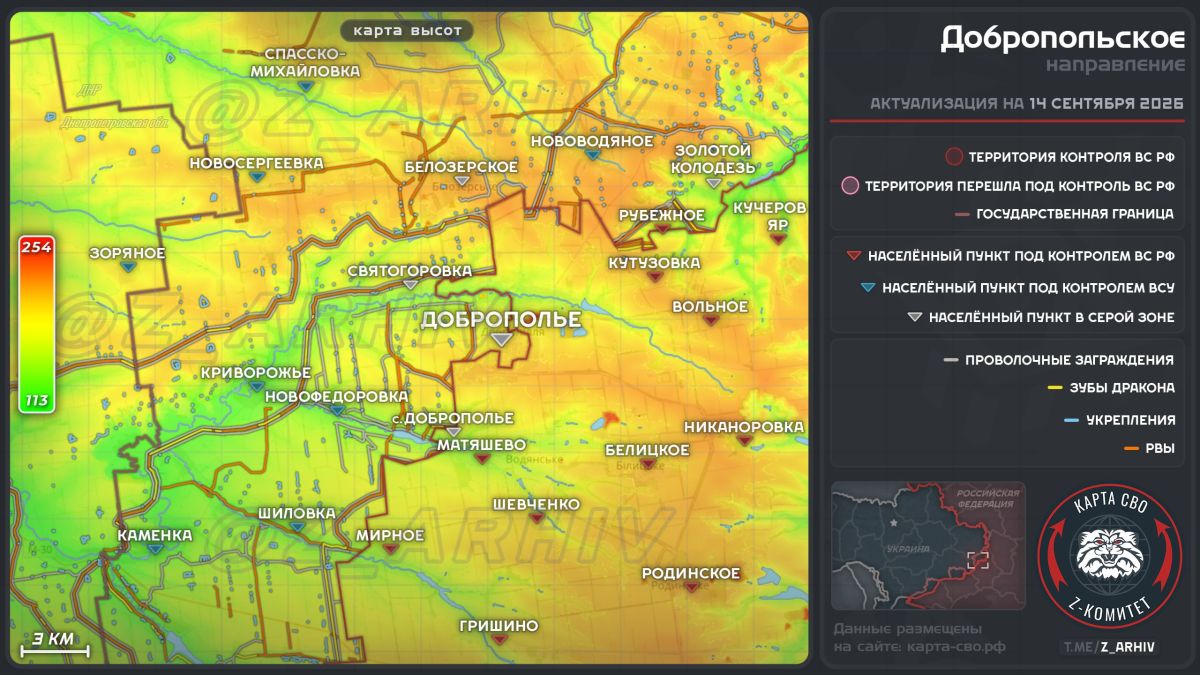Click the Золотой Колодезь settlement marker
1200x675 pixels.
(x=713, y=184)
